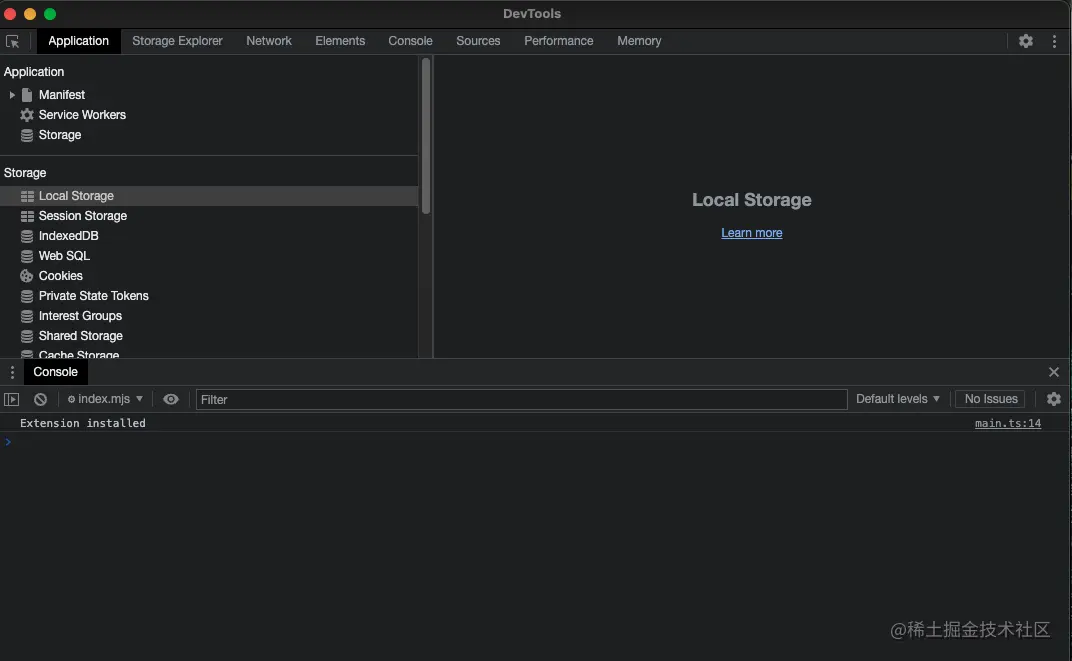Open the three-dot customize DevTools menu
1072x661 pixels.
(x=1054, y=41)
